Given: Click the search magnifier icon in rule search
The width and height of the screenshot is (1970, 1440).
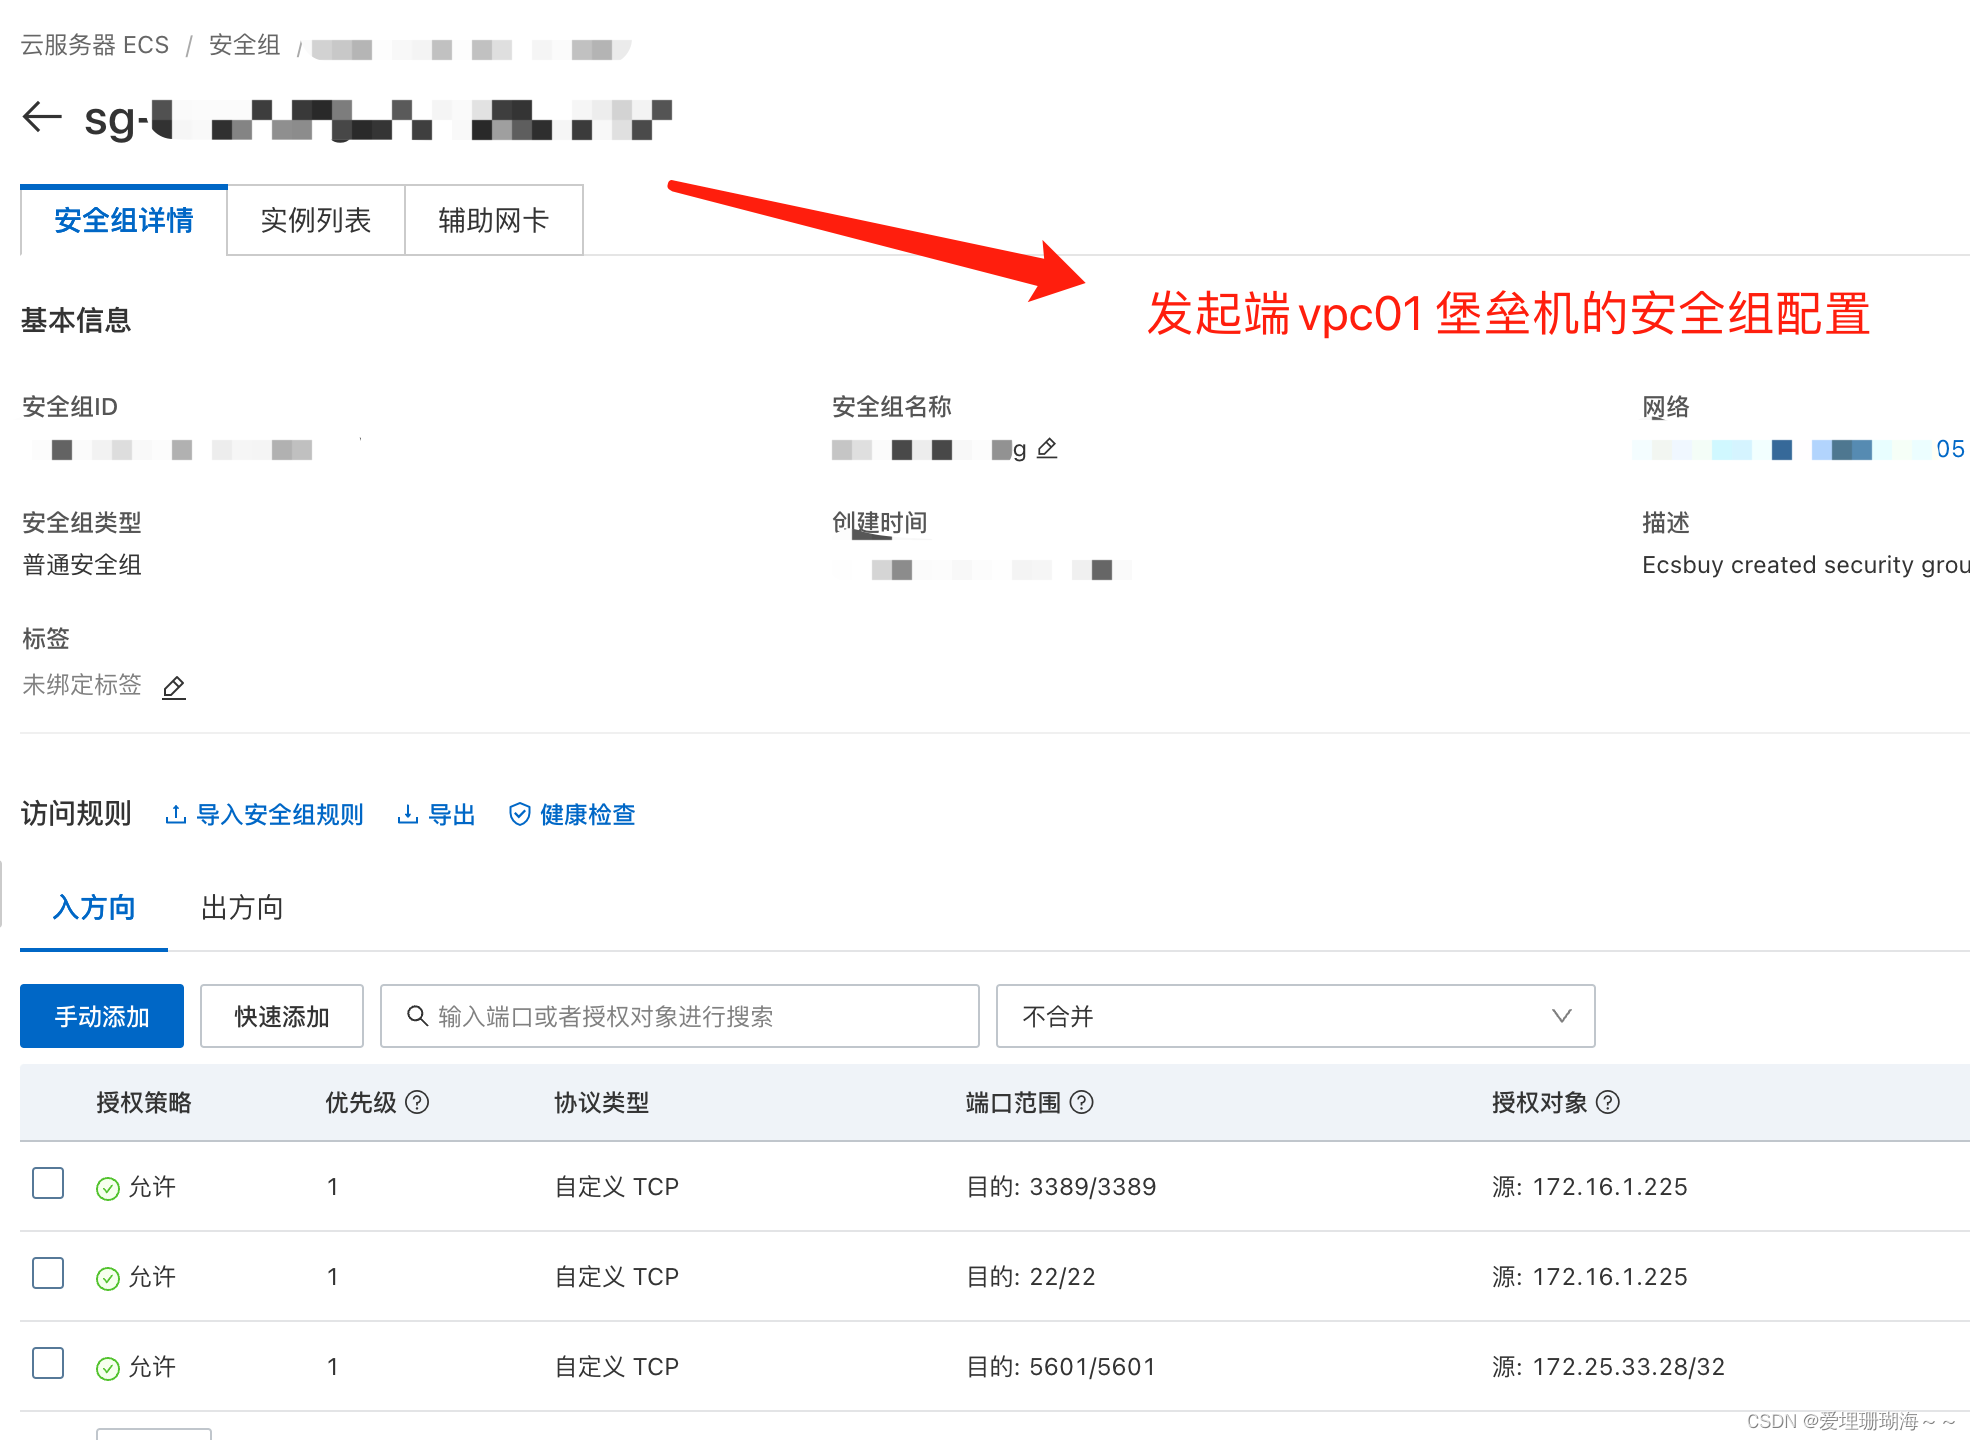Looking at the screenshot, I should click(x=417, y=1016).
